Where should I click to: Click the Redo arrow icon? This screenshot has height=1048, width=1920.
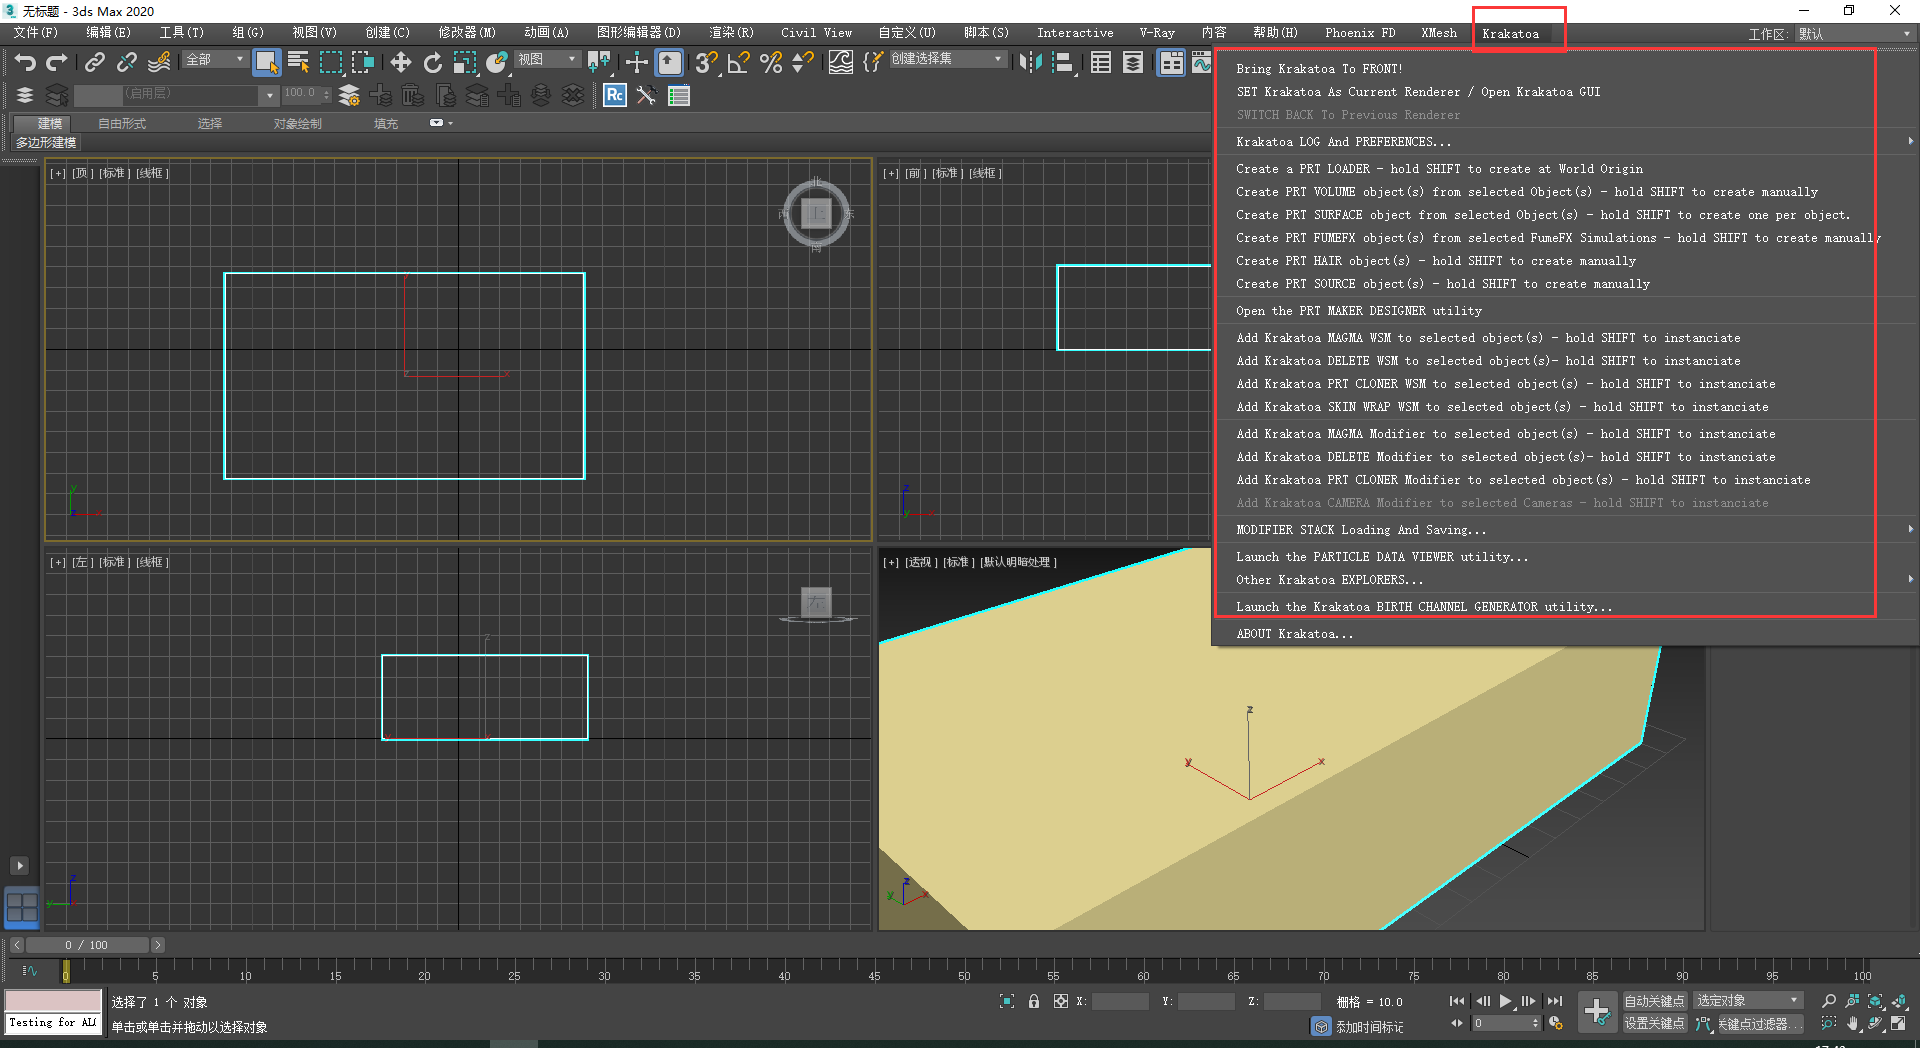pyautogui.click(x=57, y=62)
